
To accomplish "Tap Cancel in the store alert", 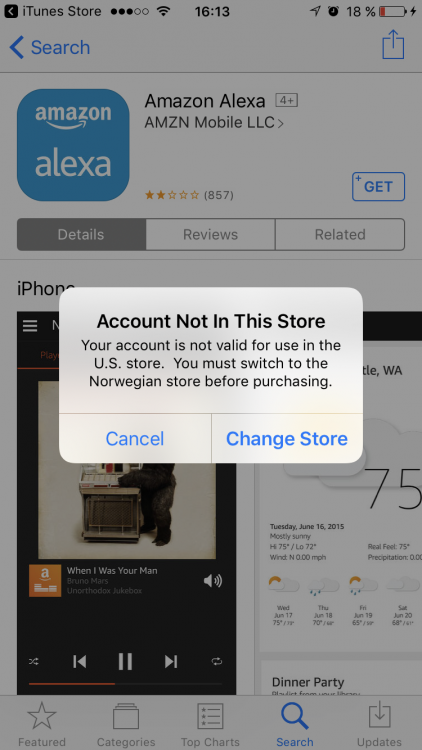I will click(135, 439).
